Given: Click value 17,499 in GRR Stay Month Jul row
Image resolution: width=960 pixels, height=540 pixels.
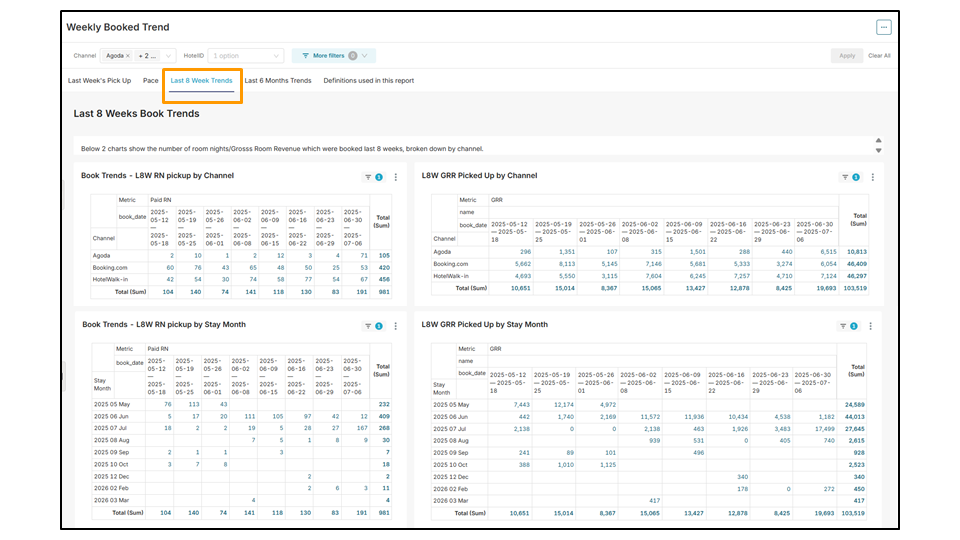Looking at the screenshot, I should (825, 429).
